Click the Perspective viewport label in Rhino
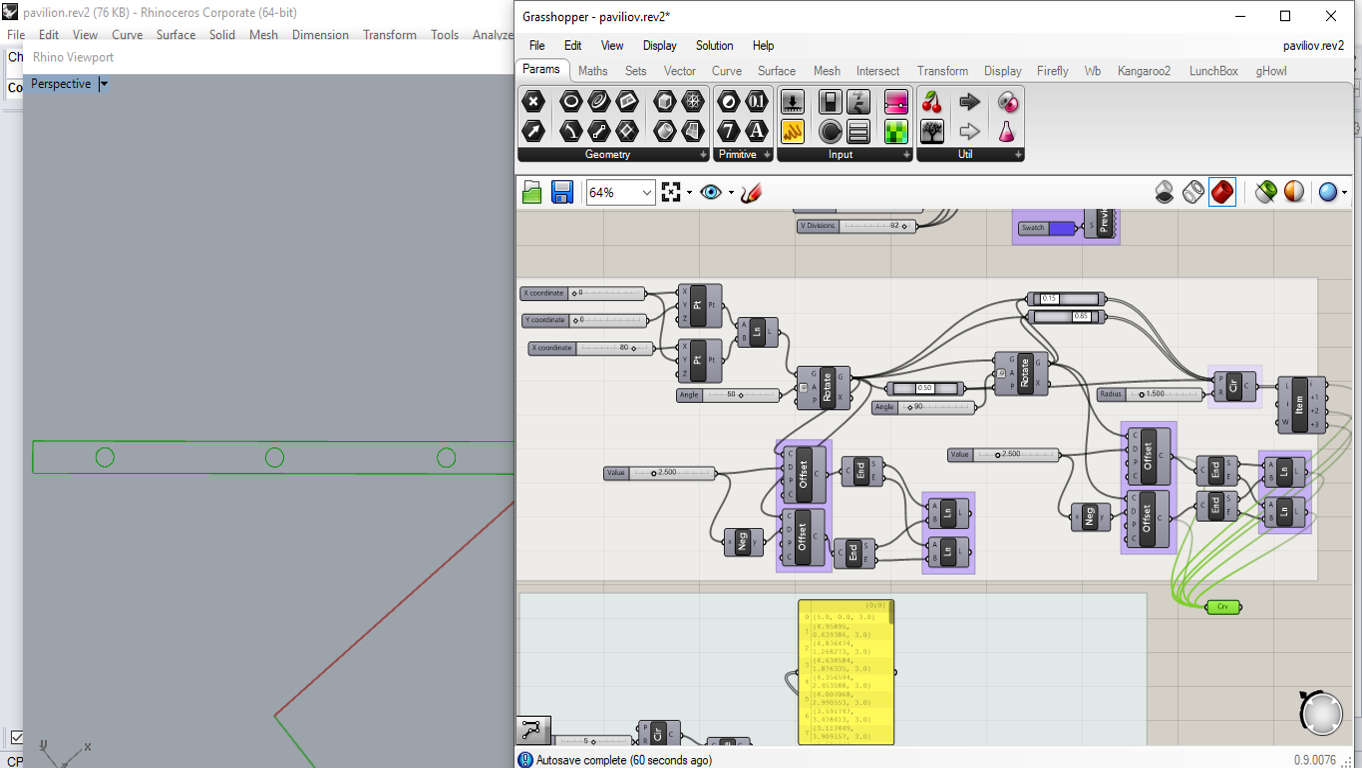This screenshot has width=1362, height=768. pos(61,84)
